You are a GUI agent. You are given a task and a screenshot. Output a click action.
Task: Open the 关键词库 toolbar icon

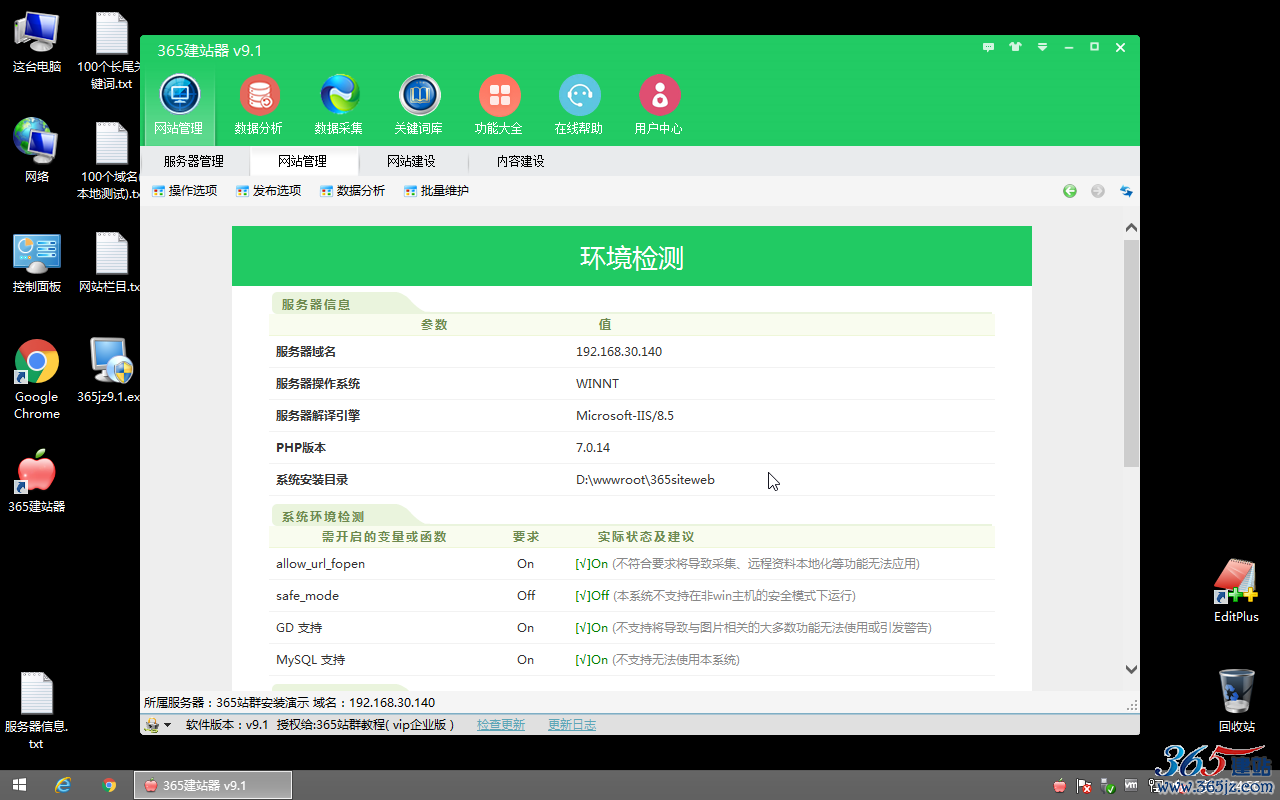419,104
